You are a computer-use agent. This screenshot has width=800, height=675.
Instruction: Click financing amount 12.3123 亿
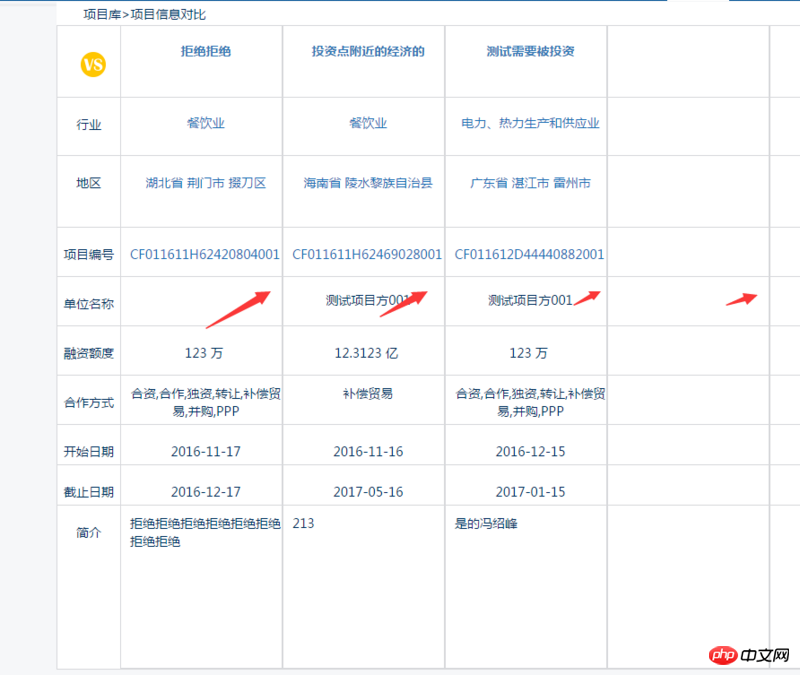point(366,353)
